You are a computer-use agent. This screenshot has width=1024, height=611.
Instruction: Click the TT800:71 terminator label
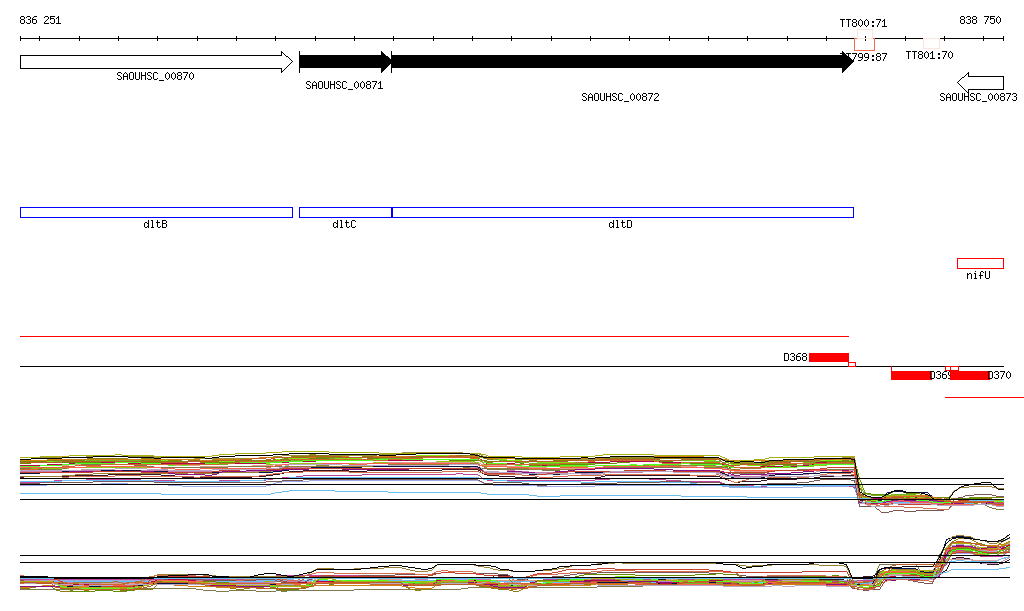tap(863, 22)
